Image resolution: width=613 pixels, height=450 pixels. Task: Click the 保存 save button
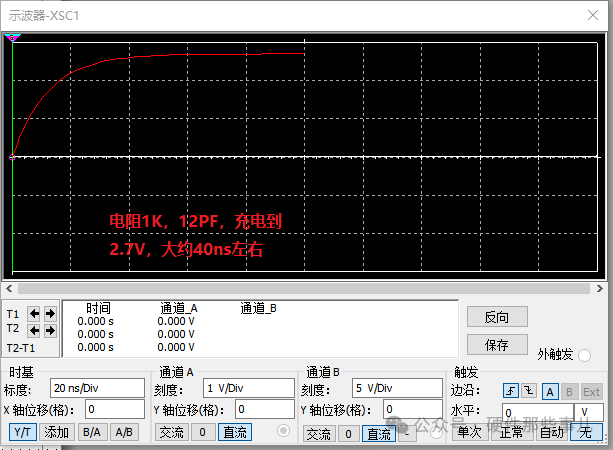(x=496, y=344)
